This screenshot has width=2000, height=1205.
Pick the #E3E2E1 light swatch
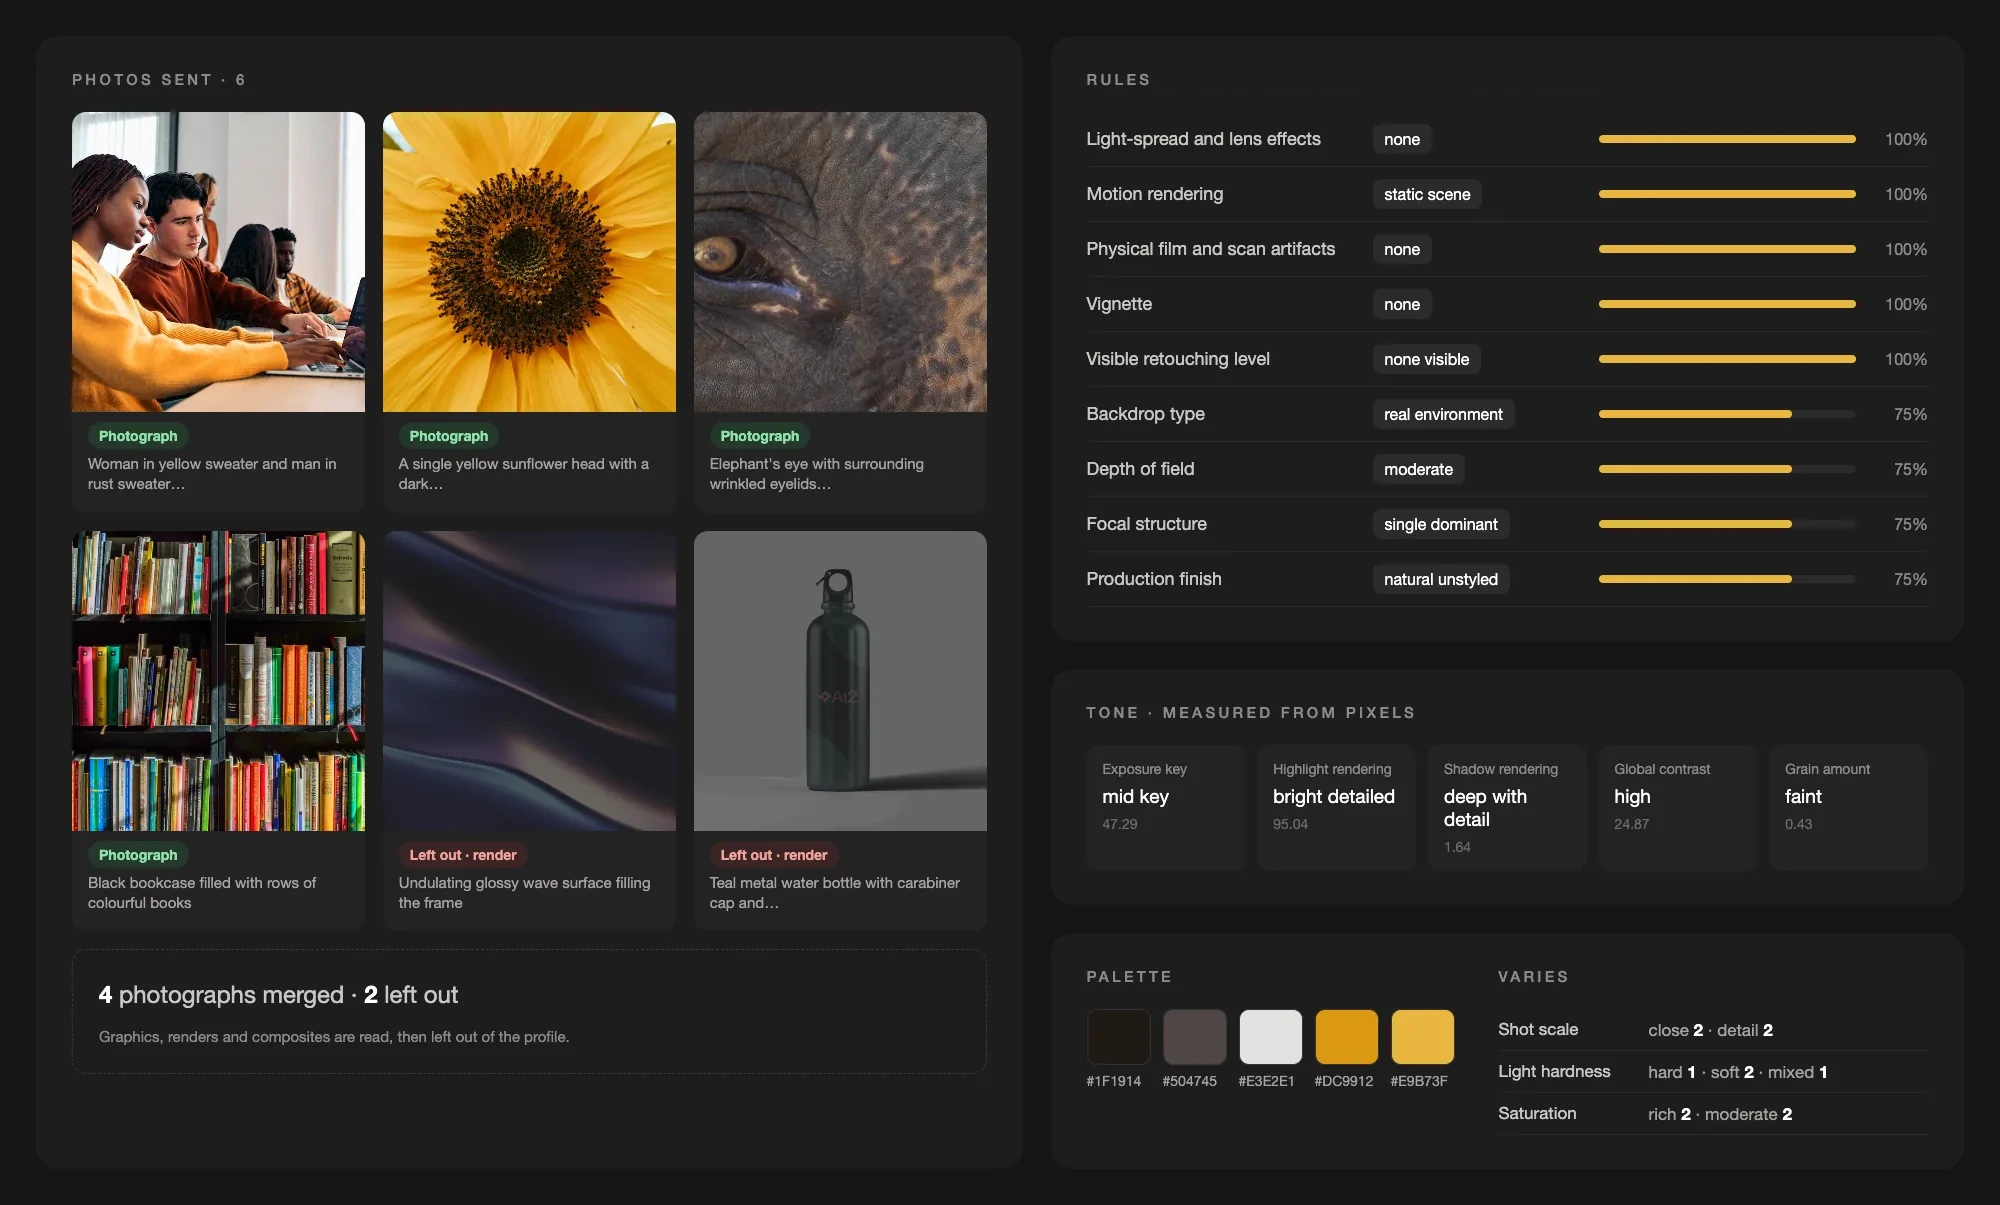pos(1270,1036)
